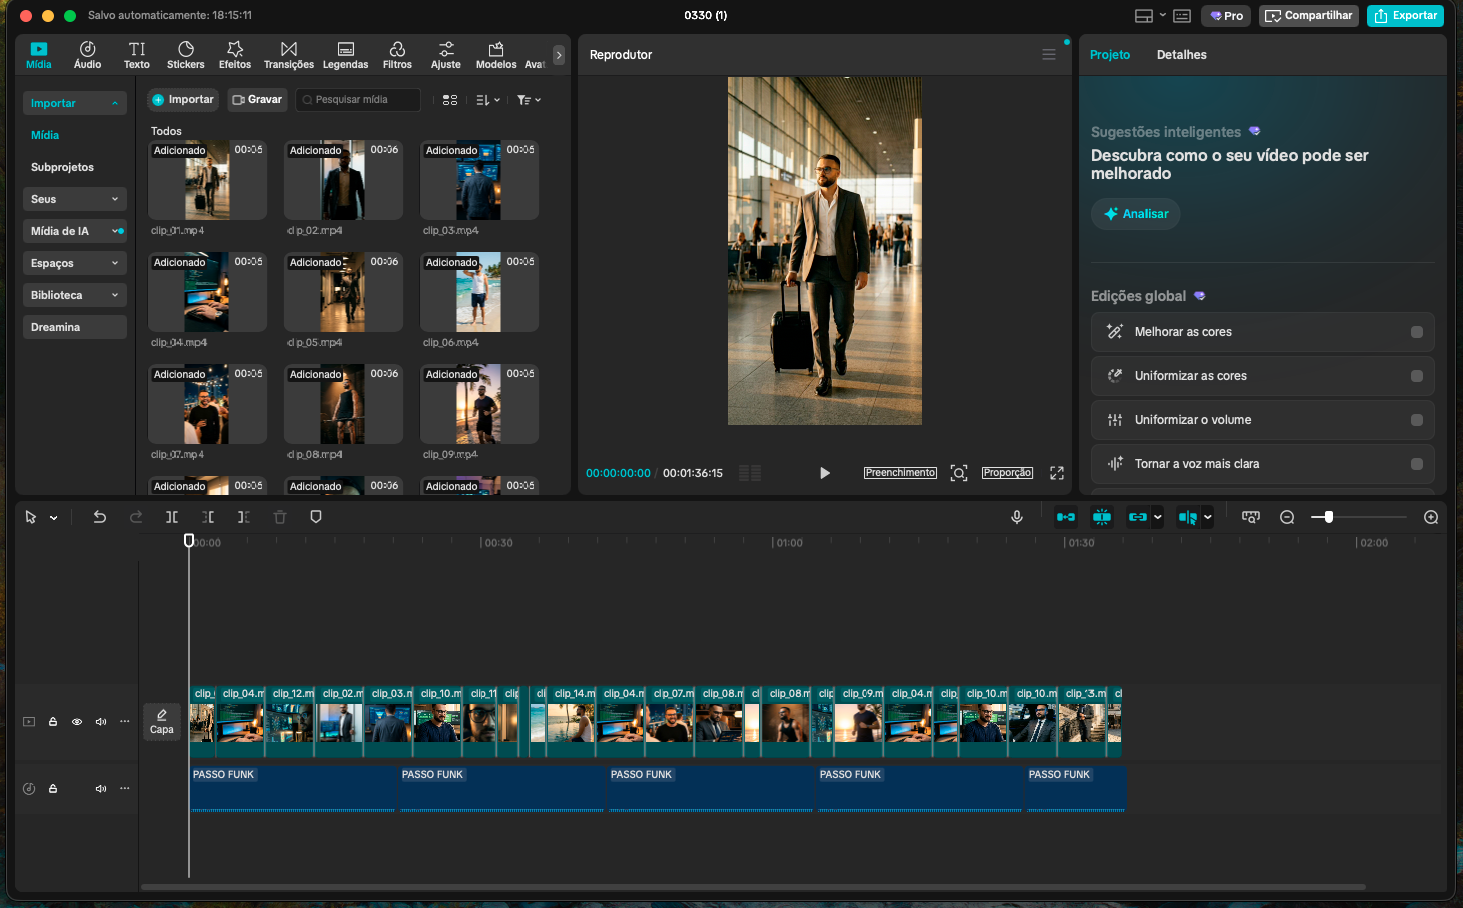
Task: Click the delete (trash) icon in the timeline toolbar
Action: [280, 517]
